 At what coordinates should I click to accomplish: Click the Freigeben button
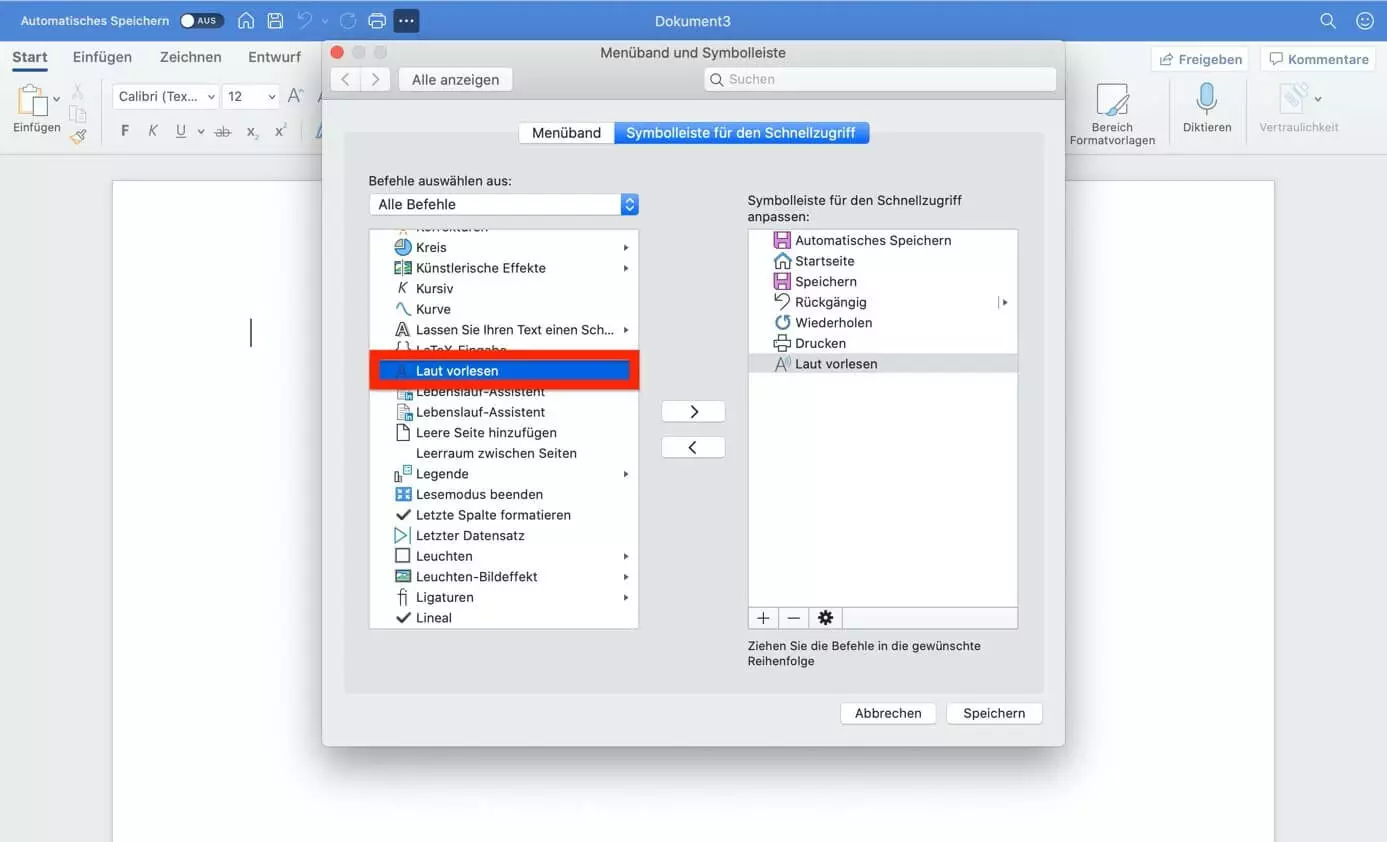point(1201,59)
